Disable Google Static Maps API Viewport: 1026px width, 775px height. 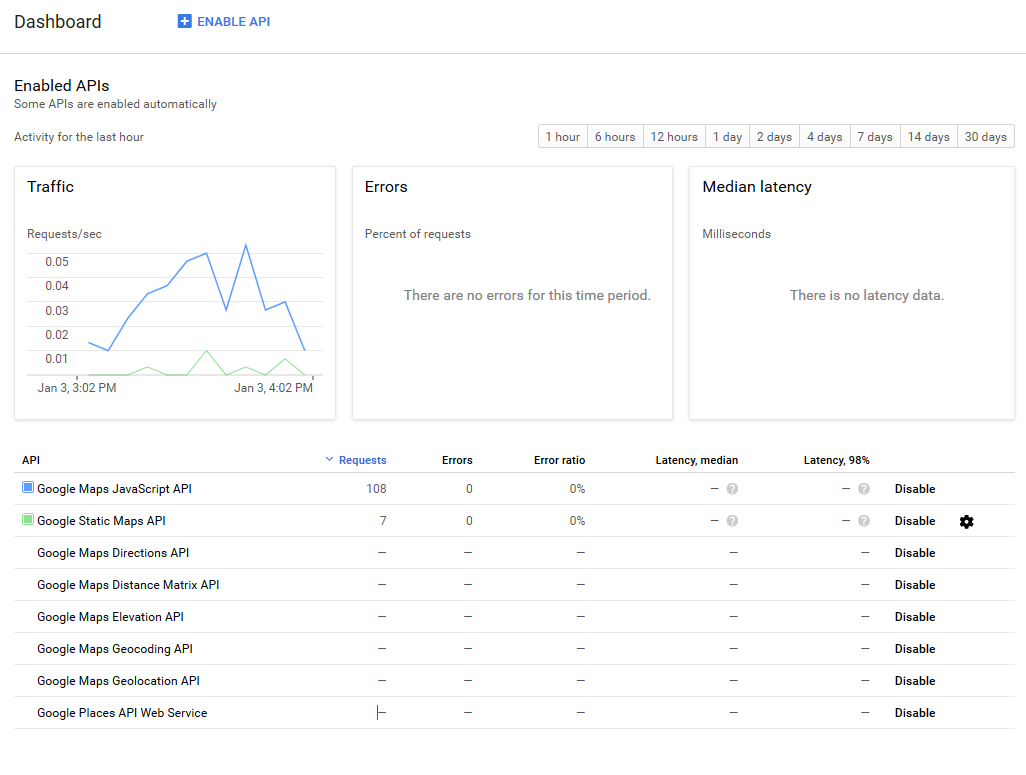915,521
